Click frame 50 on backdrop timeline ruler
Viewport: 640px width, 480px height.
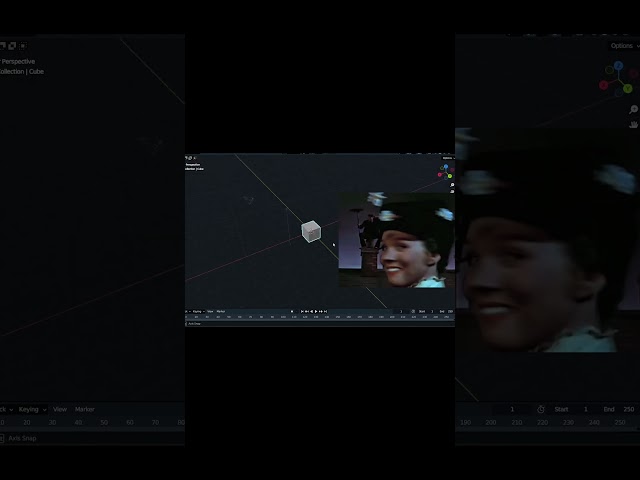tap(104, 422)
